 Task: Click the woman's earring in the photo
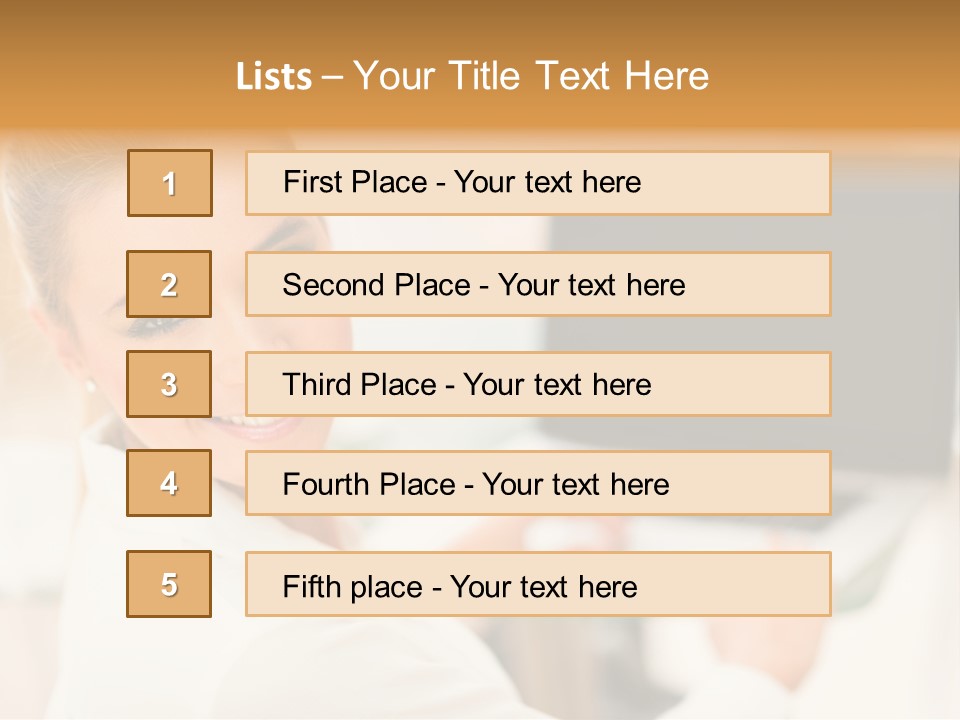91,386
